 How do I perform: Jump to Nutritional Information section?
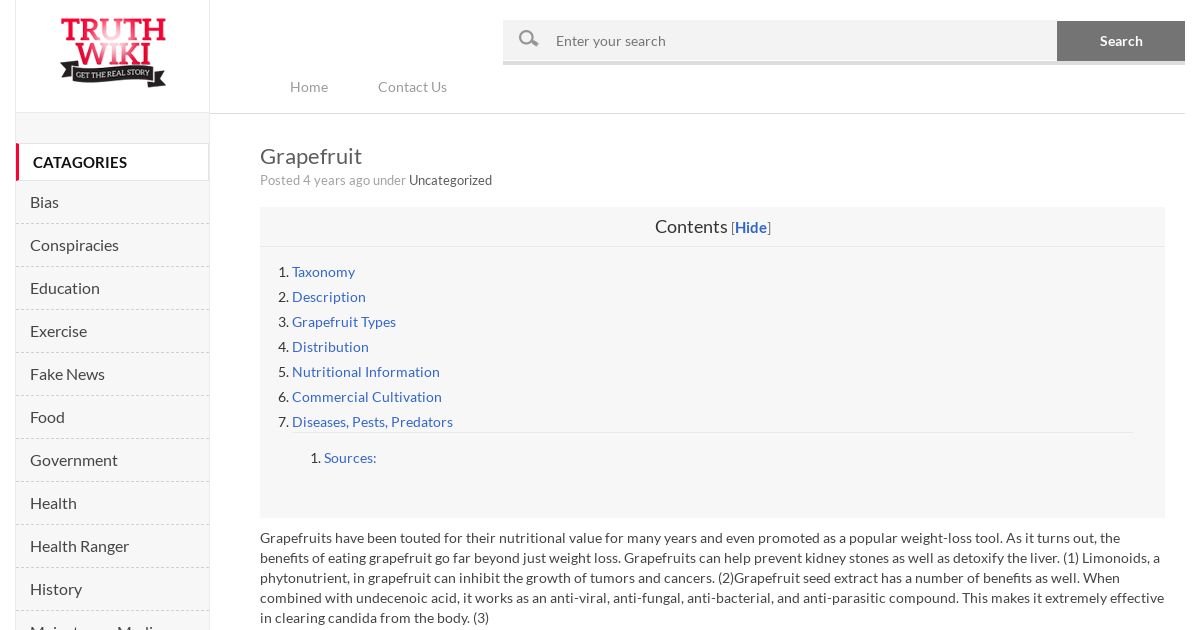[x=366, y=372]
